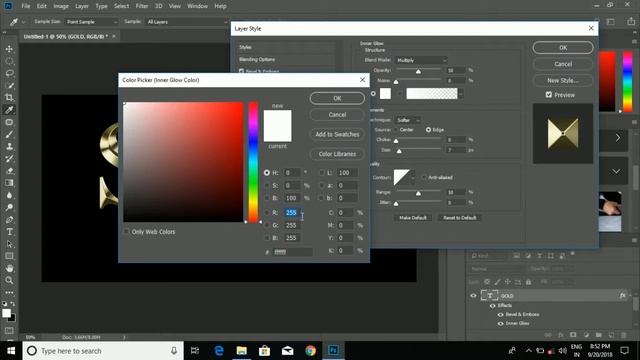The width and height of the screenshot is (640, 360).
Task: Open File Explorer from the taskbar
Action: 242,351
